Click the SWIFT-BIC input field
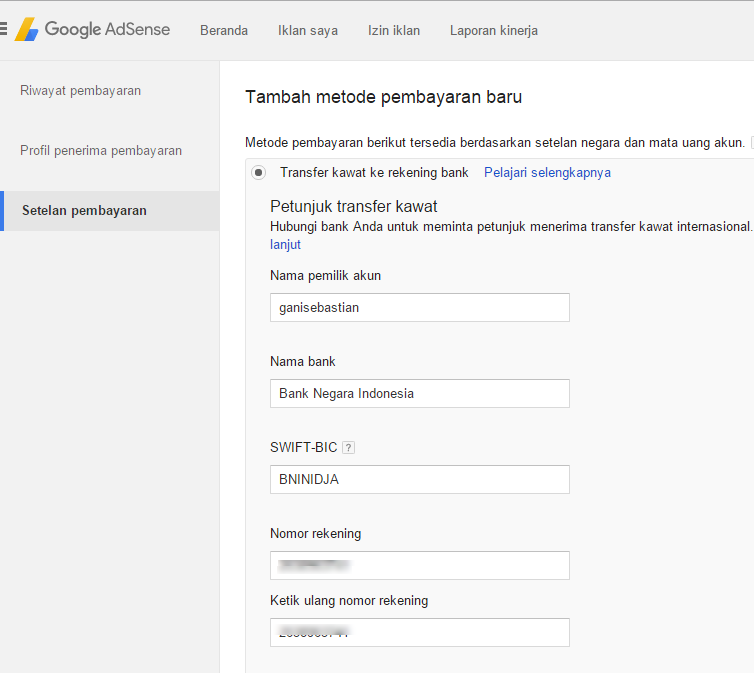The image size is (754, 673). 420,479
